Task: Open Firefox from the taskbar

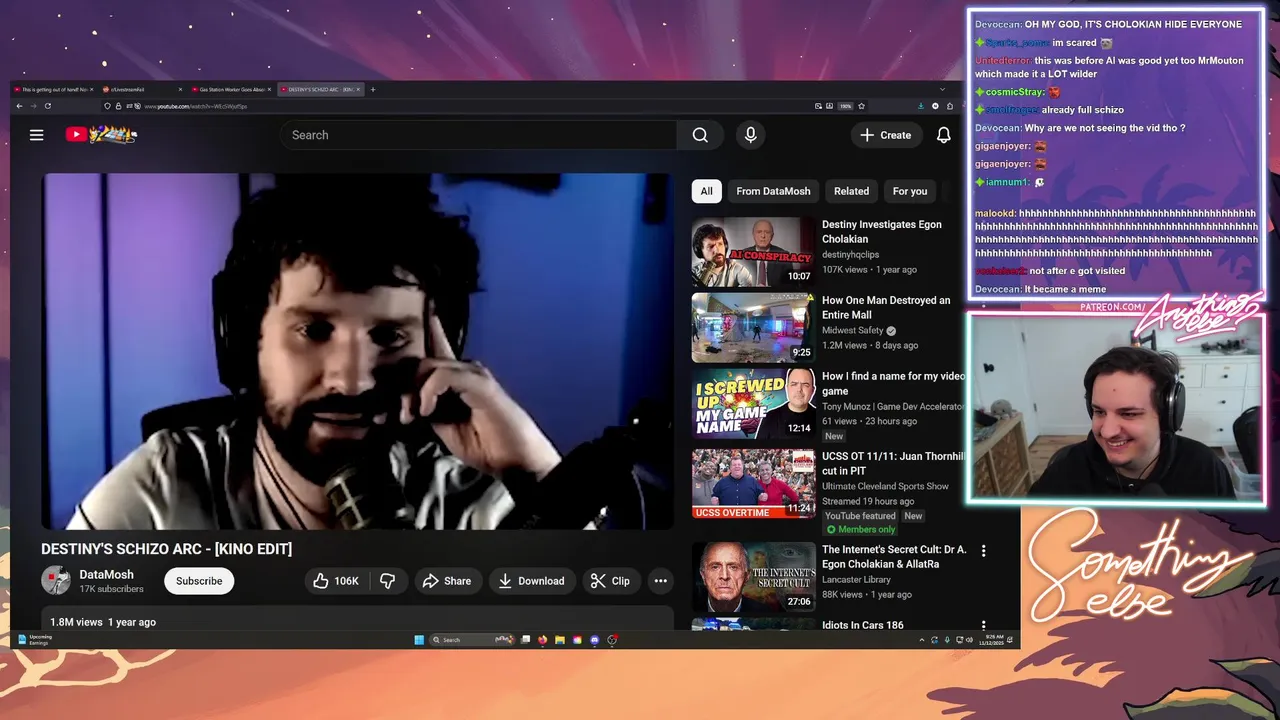Action: tap(542, 640)
